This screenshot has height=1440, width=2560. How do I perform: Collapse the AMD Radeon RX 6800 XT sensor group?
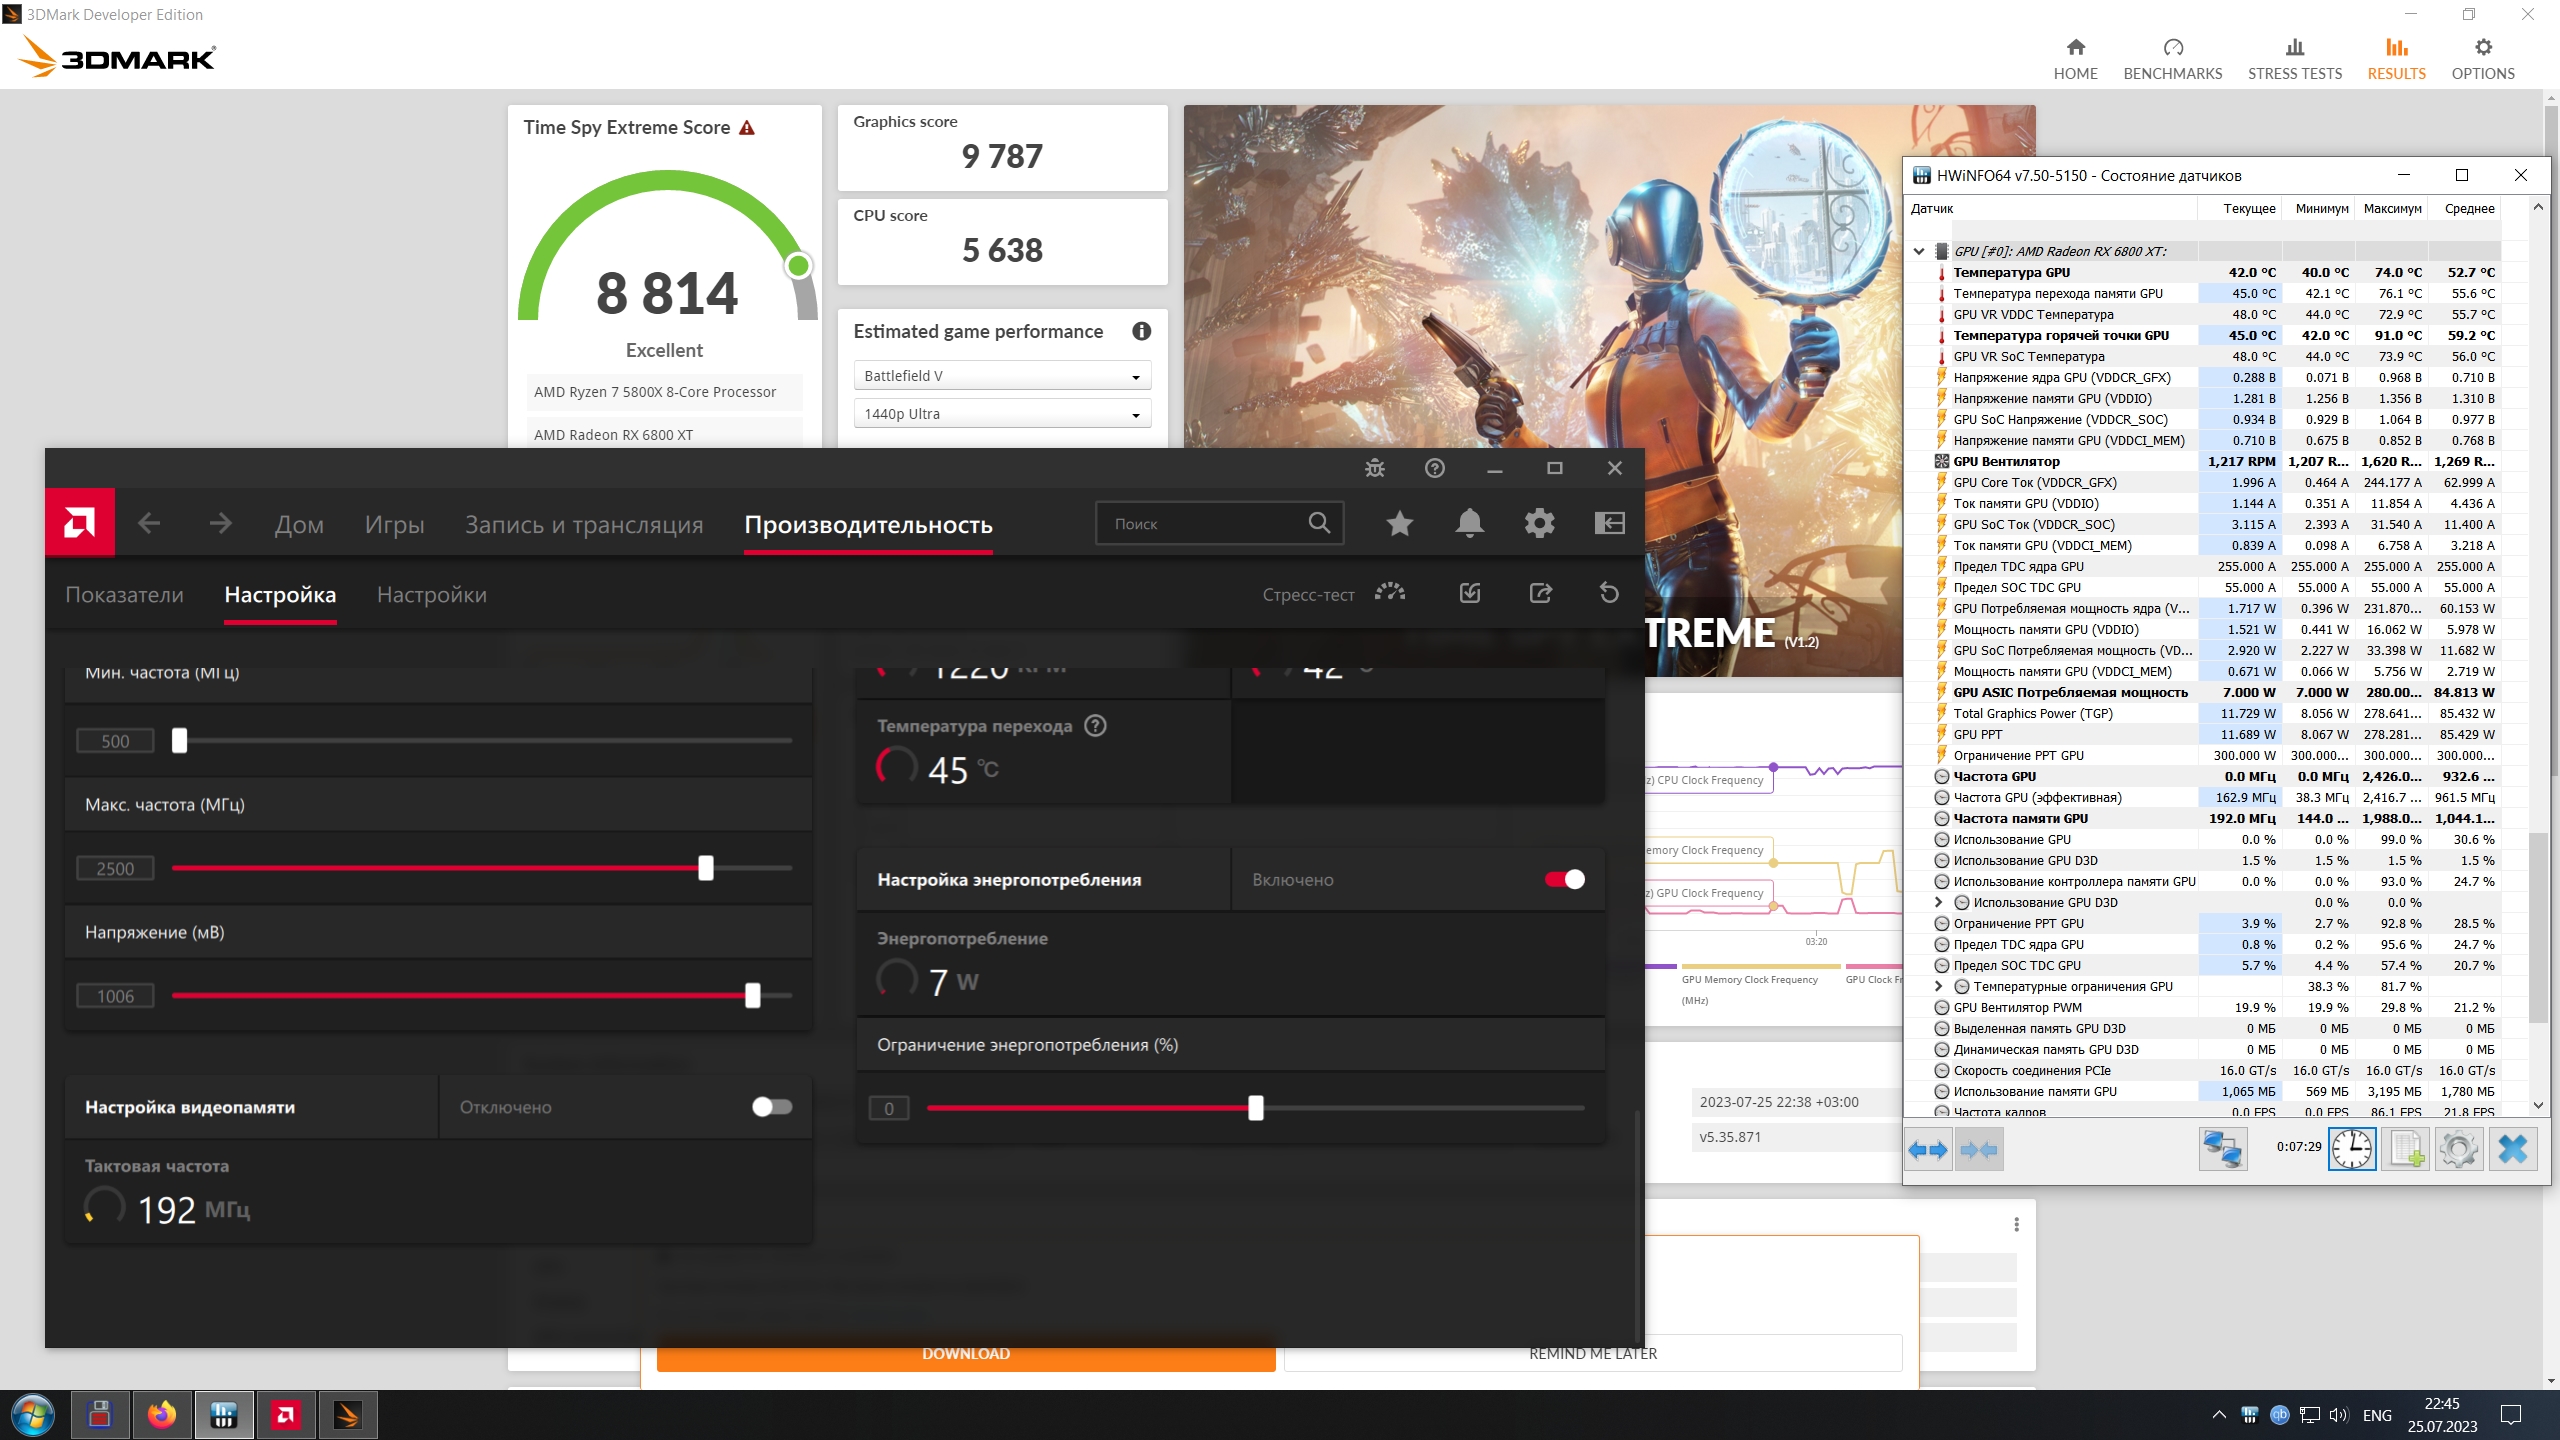[x=1918, y=252]
